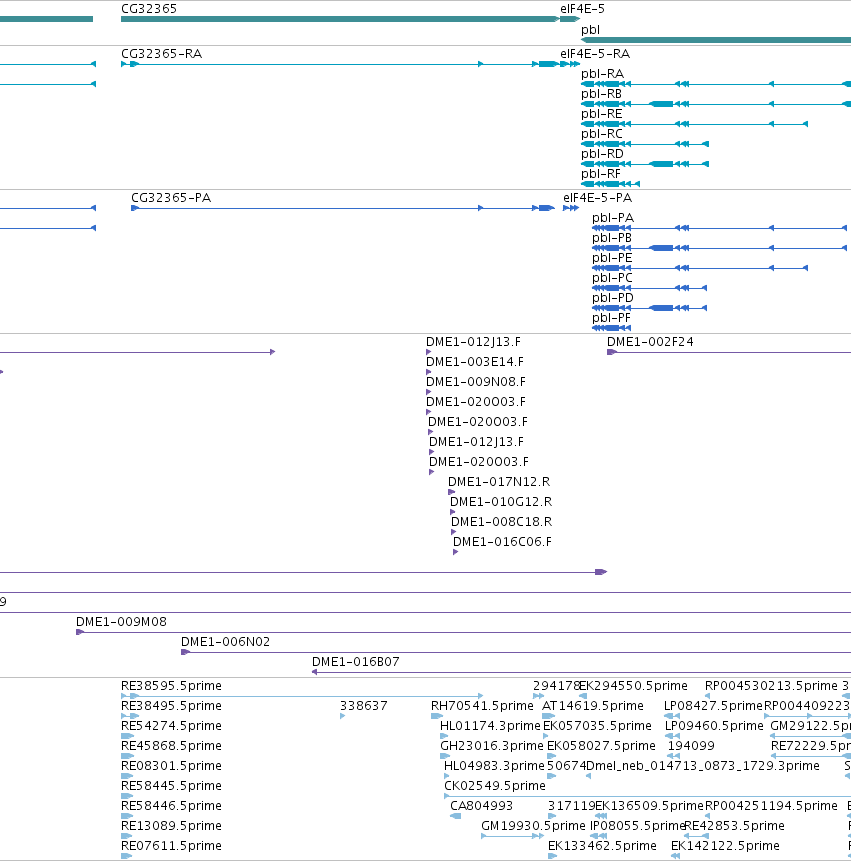Select the DME1-016B07 clone label
This screenshot has height=861, width=851.
point(356,662)
